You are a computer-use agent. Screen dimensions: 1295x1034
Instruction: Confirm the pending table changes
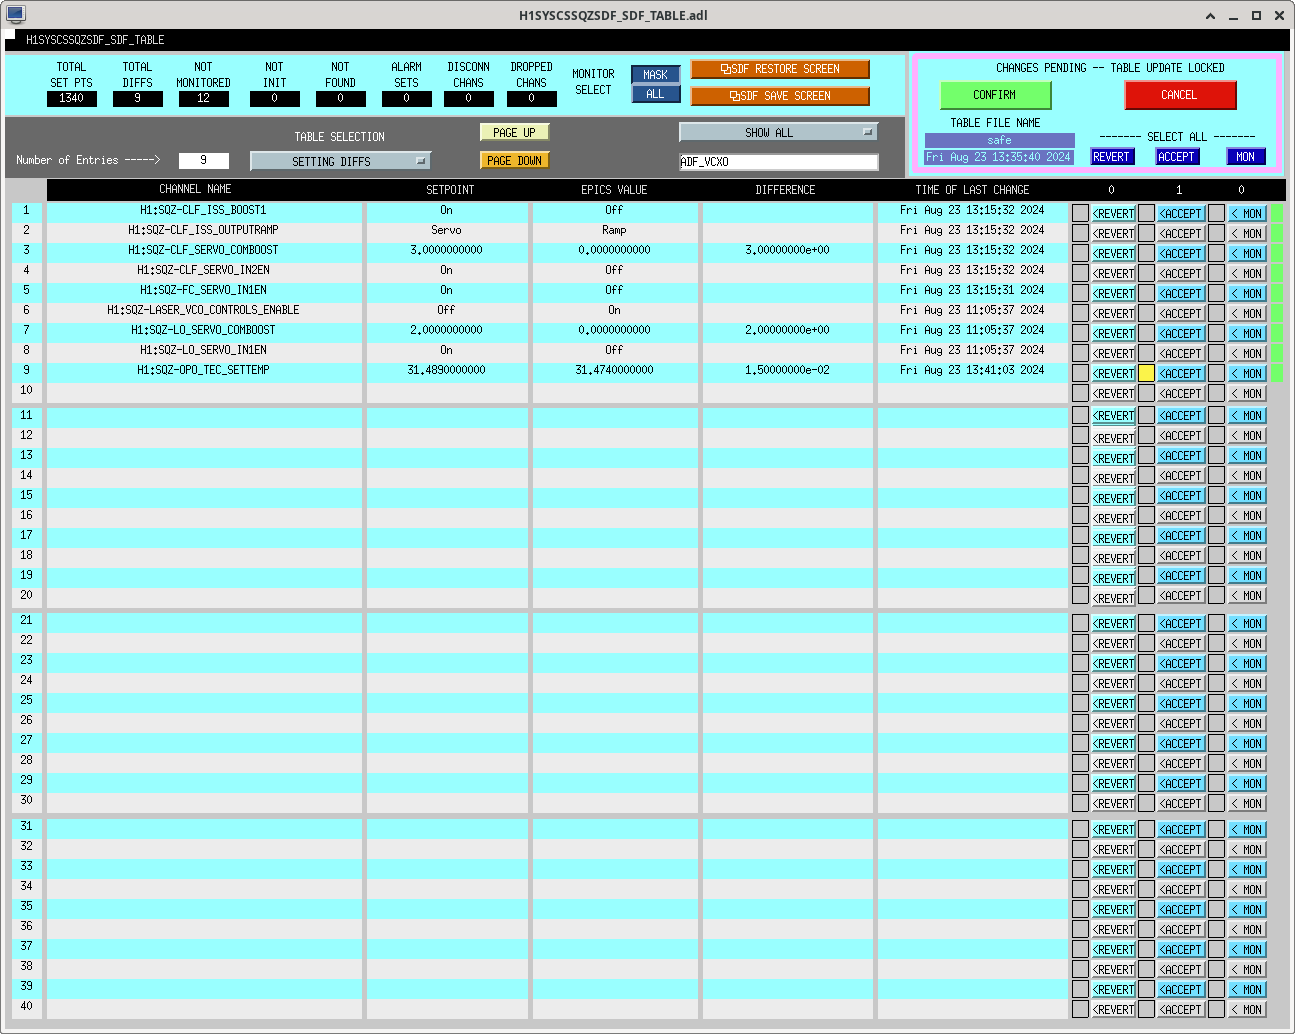tap(995, 95)
